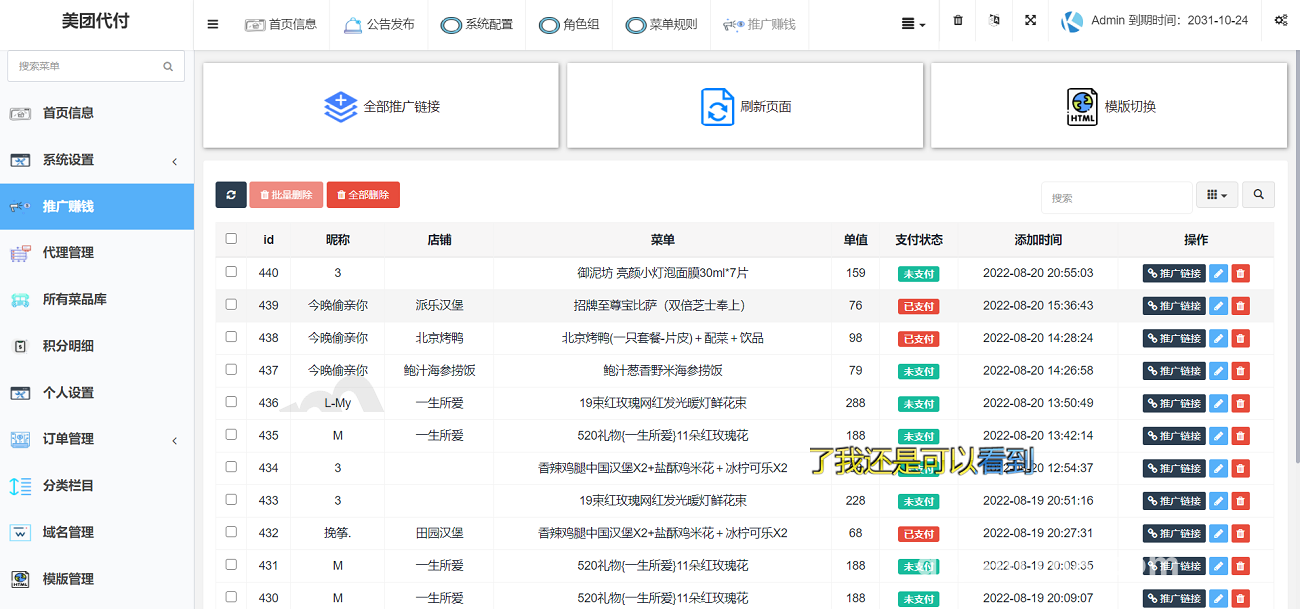Click the 已支付 status badge in row 439
This screenshot has height=609, width=1300.
click(918, 306)
